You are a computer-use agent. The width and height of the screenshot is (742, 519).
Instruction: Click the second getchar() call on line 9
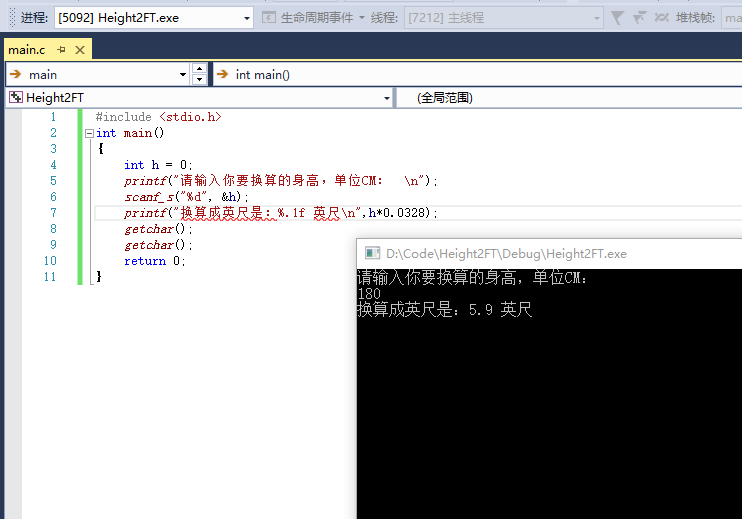(158, 245)
